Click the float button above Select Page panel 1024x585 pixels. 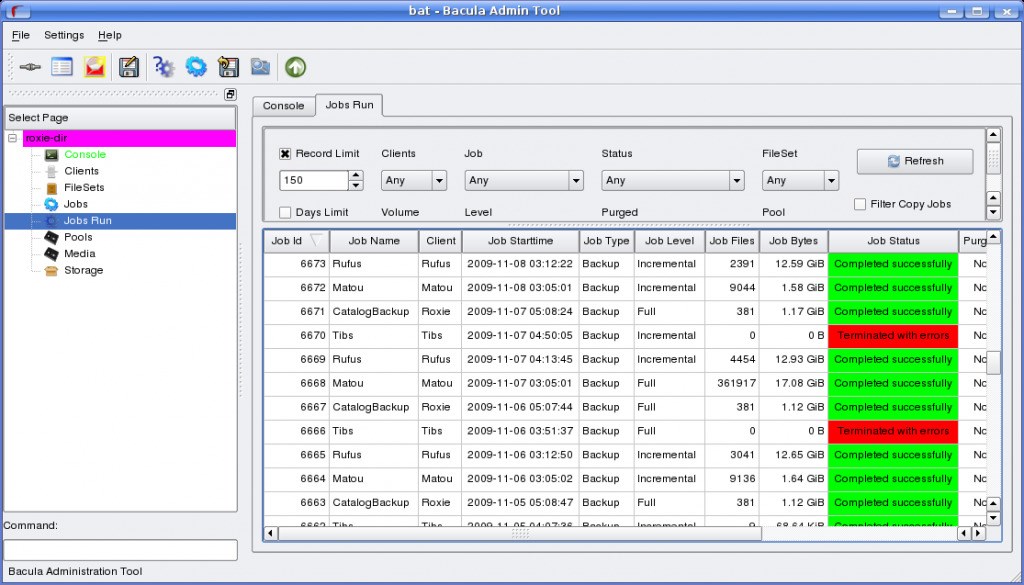tap(231, 94)
